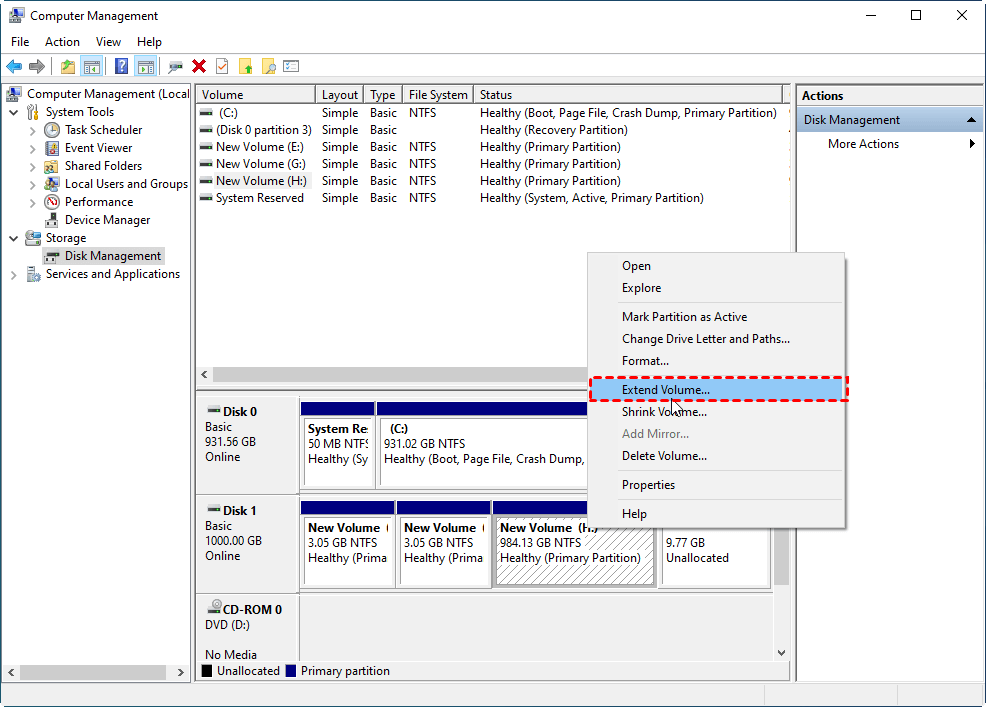
Task: Click the red X Delete icon
Action: coord(198,66)
